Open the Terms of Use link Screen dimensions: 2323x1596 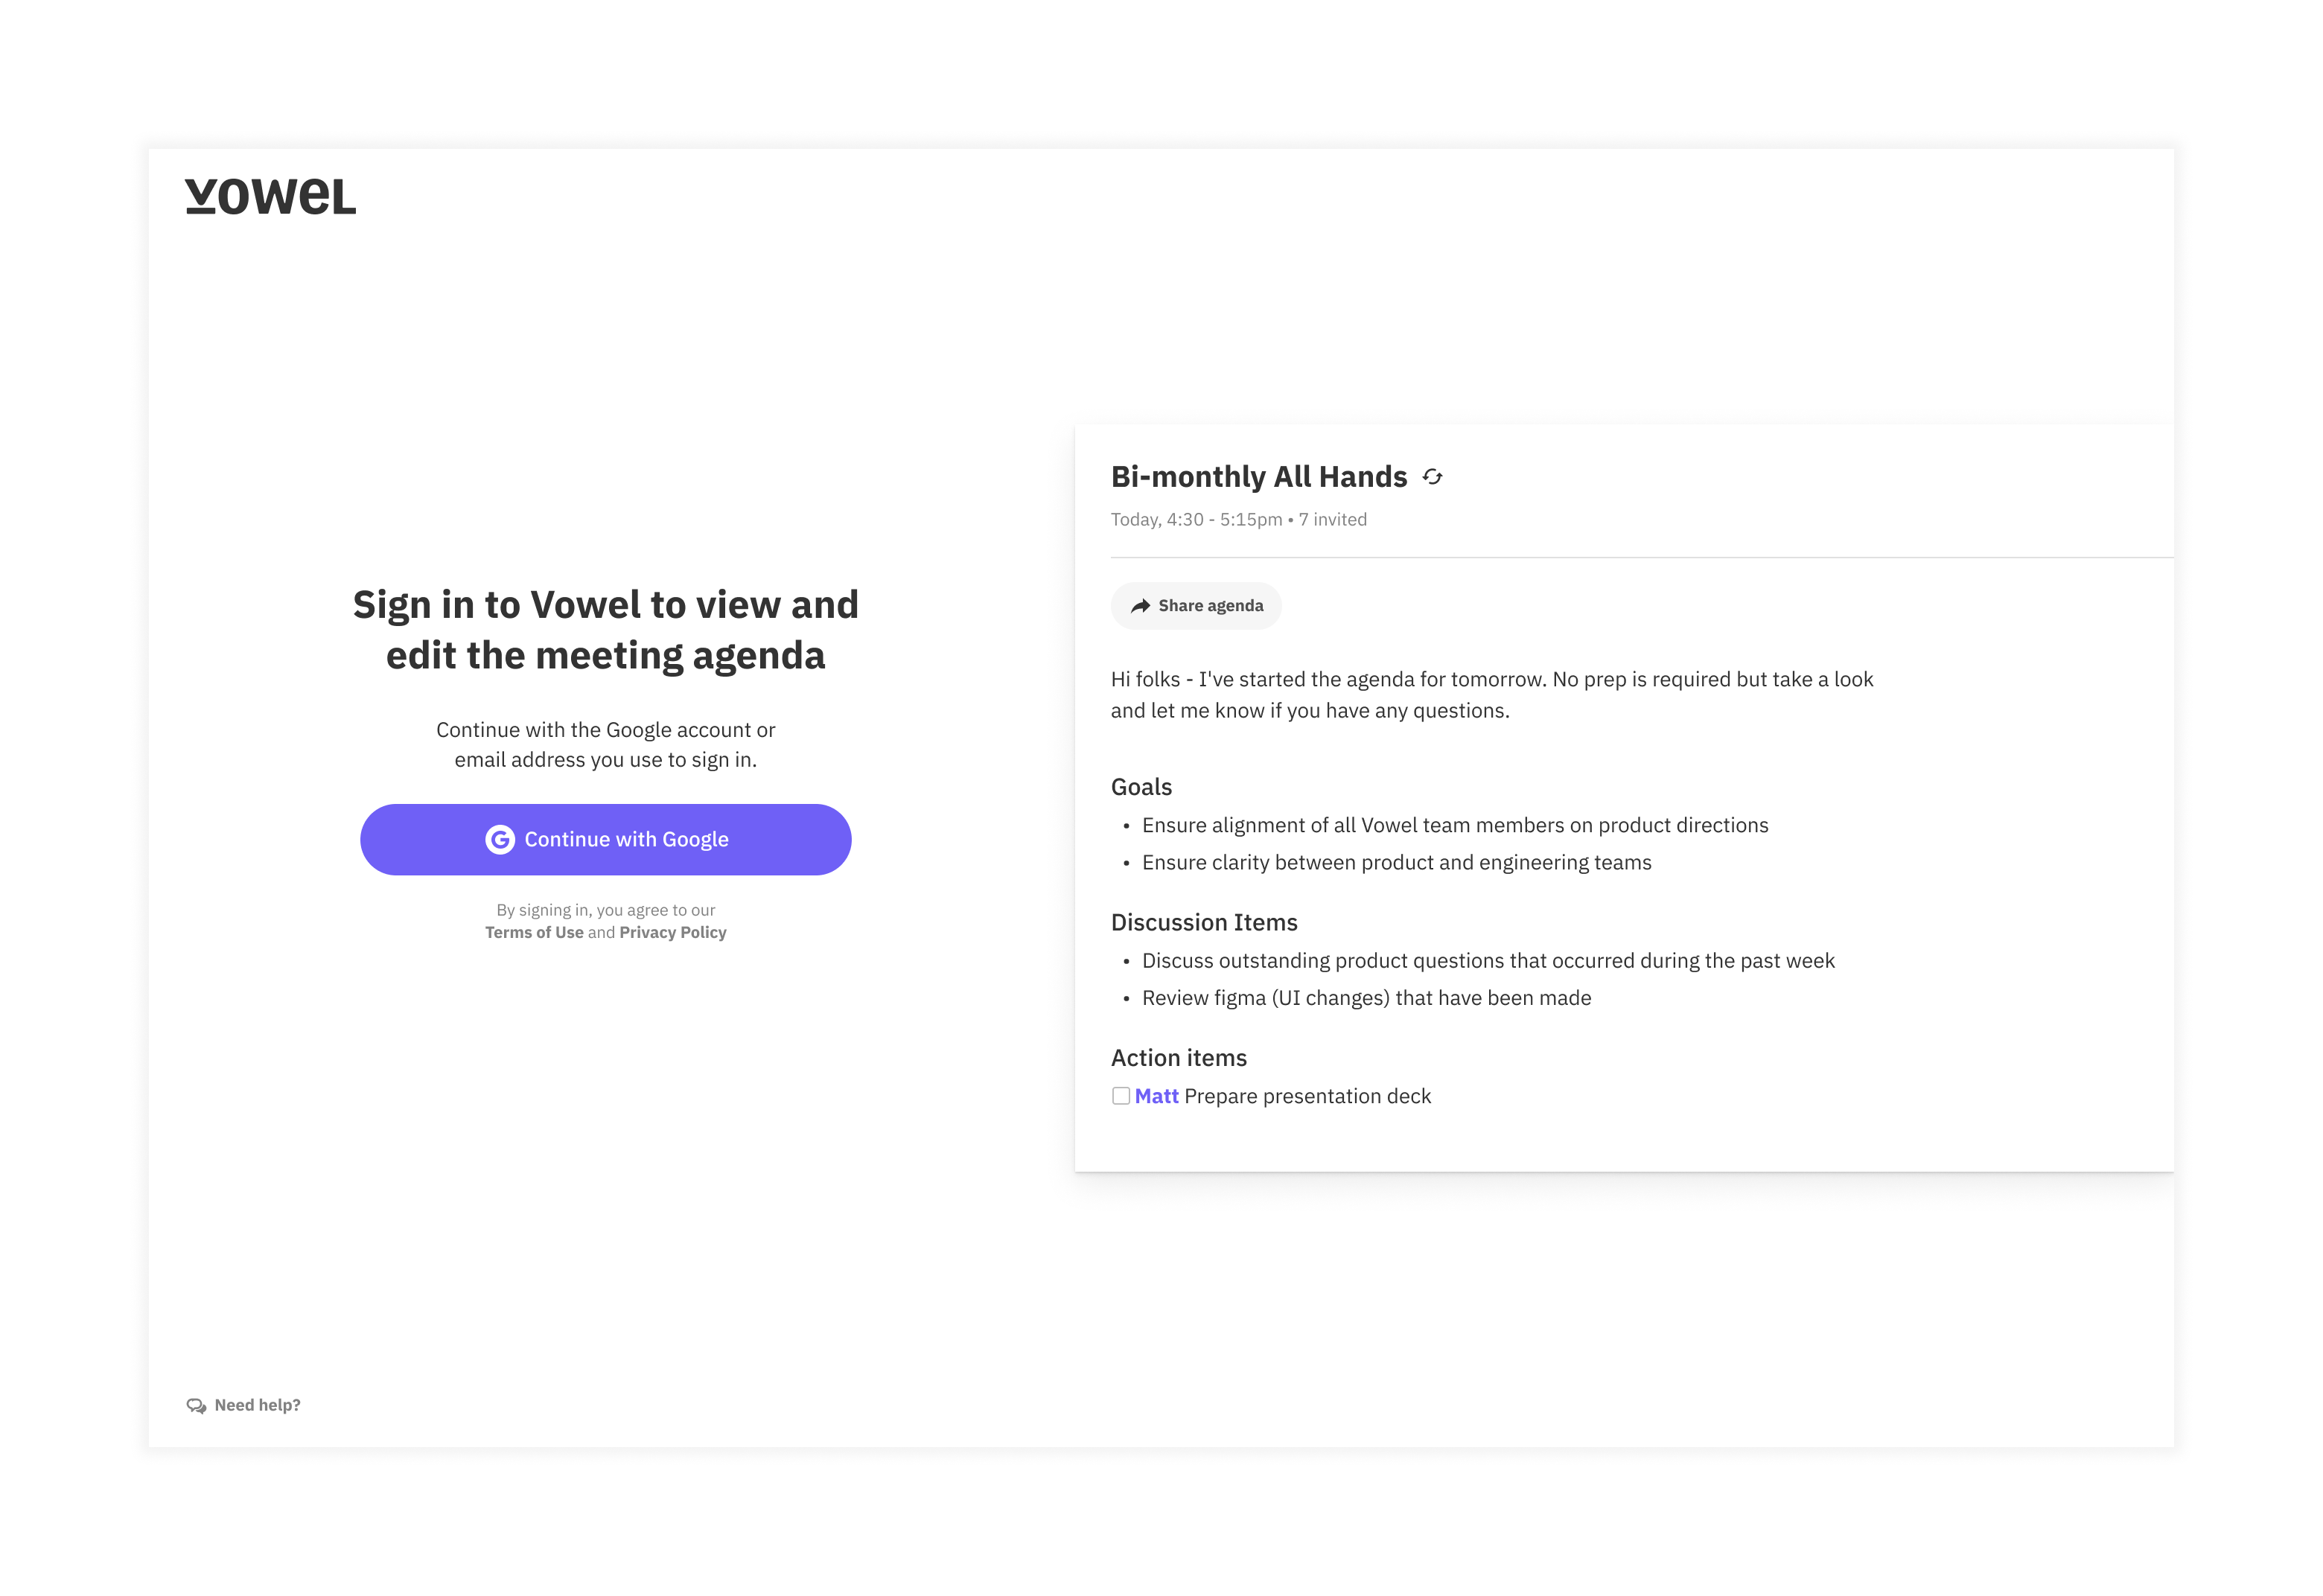point(534,932)
